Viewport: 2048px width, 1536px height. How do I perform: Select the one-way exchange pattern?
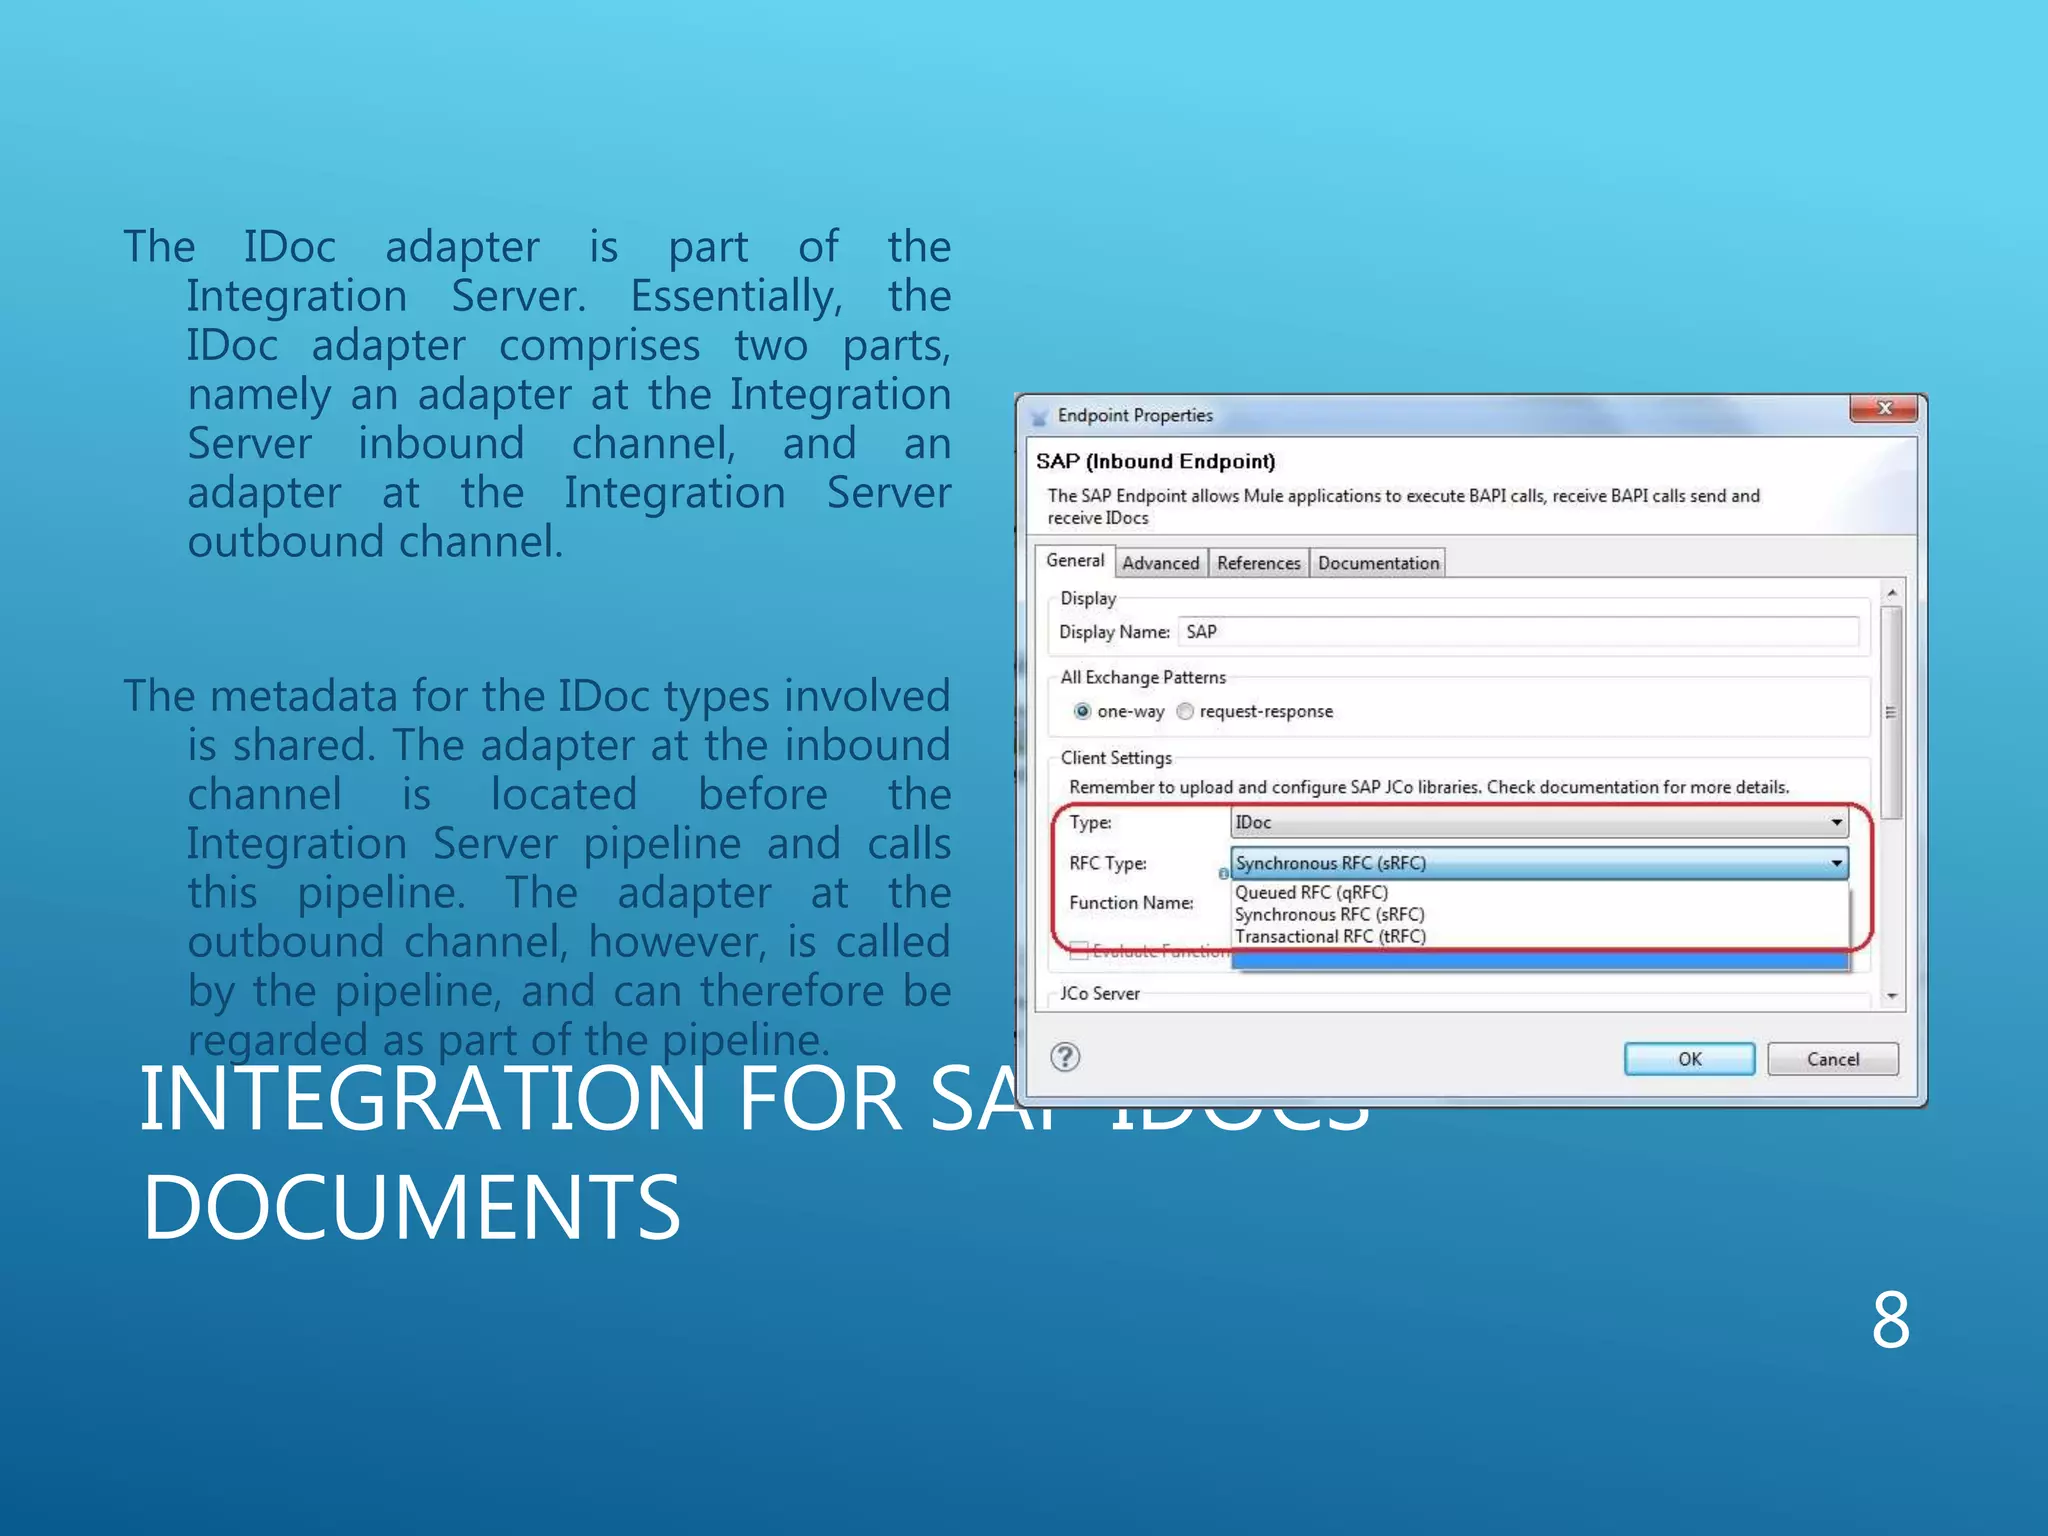click(x=1082, y=711)
